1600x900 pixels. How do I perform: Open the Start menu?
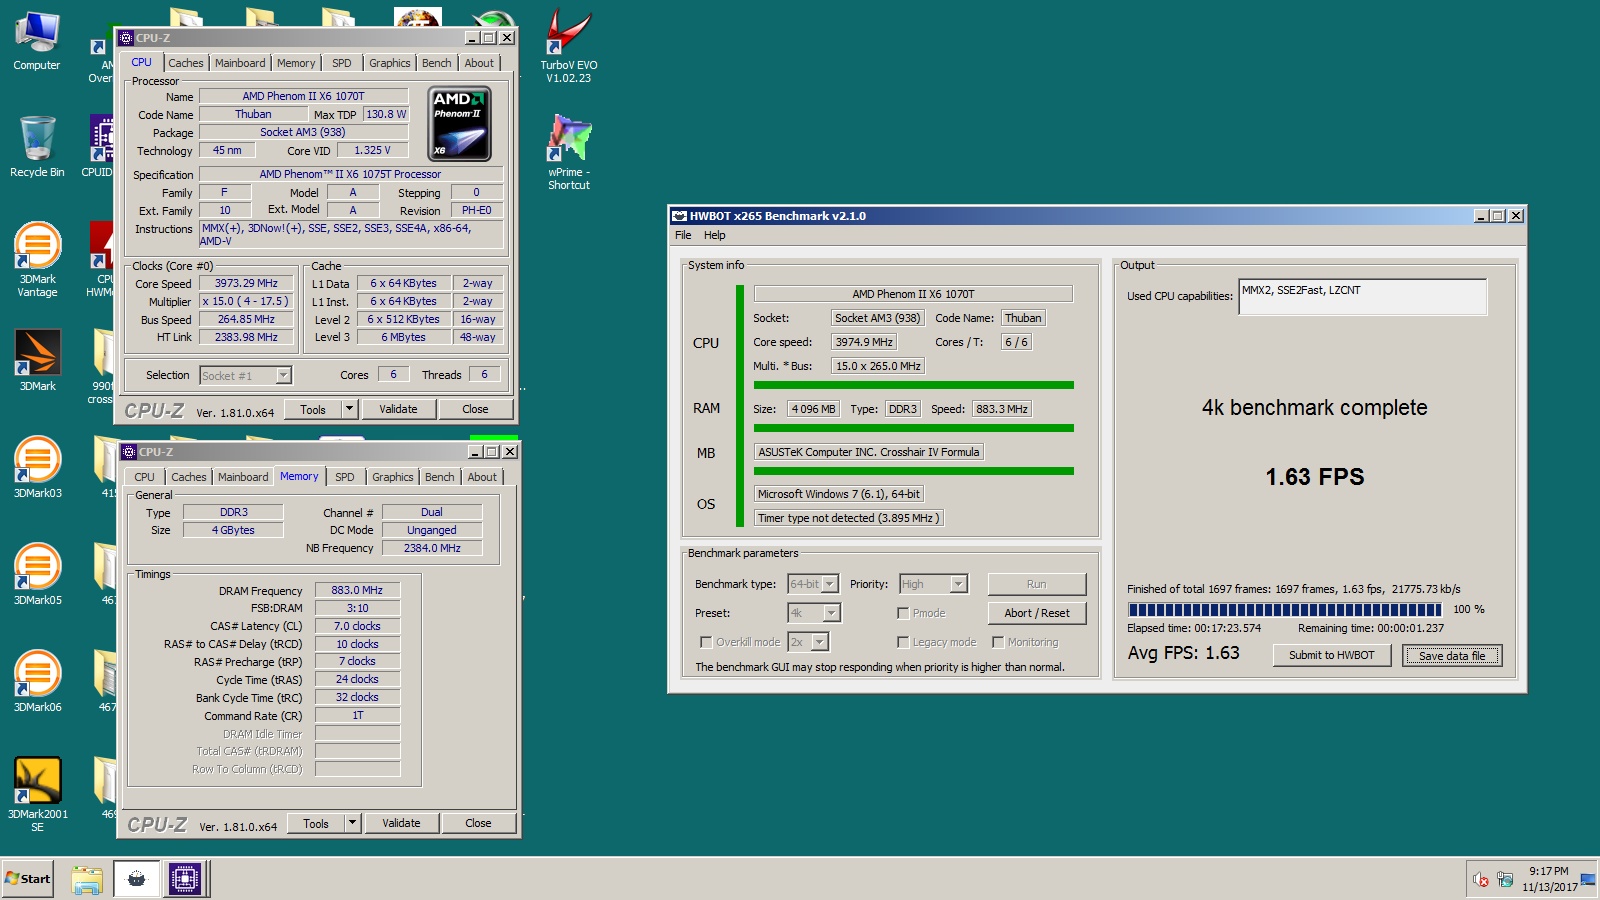click(x=28, y=879)
